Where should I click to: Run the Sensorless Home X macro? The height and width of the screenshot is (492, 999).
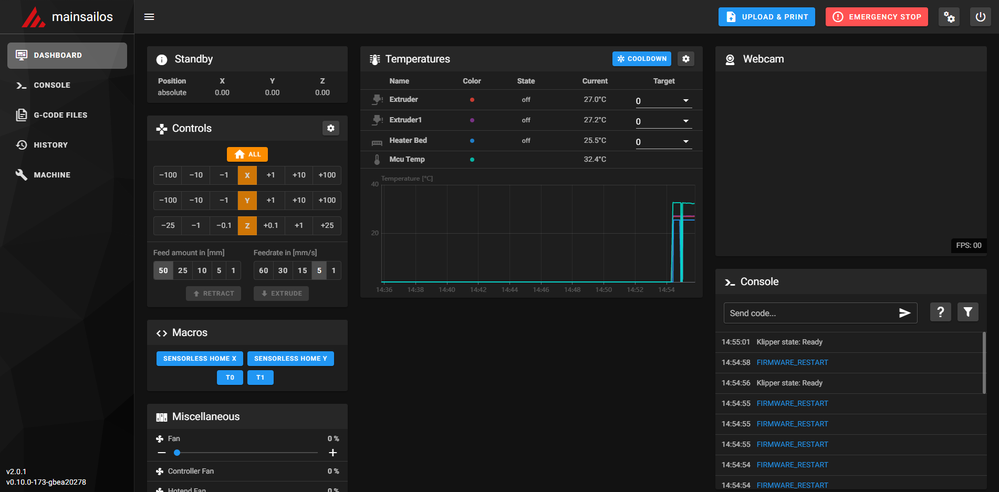(x=200, y=358)
